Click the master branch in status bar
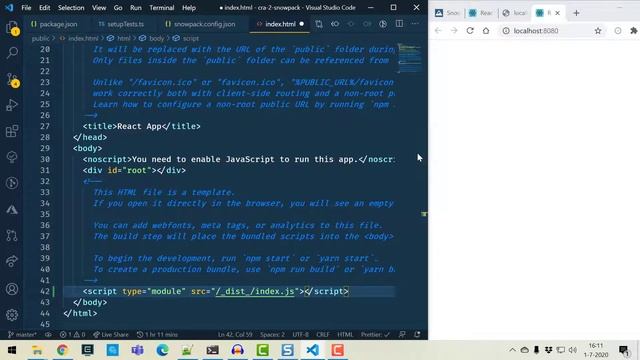Image resolution: width=640 pixels, height=360 pixels. click(22, 335)
